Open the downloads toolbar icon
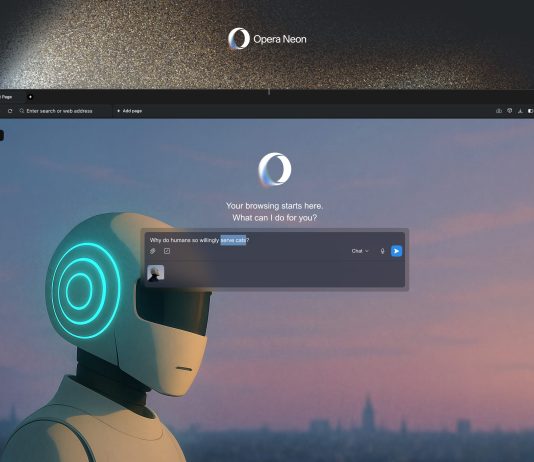534x462 pixels. point(520,111)
